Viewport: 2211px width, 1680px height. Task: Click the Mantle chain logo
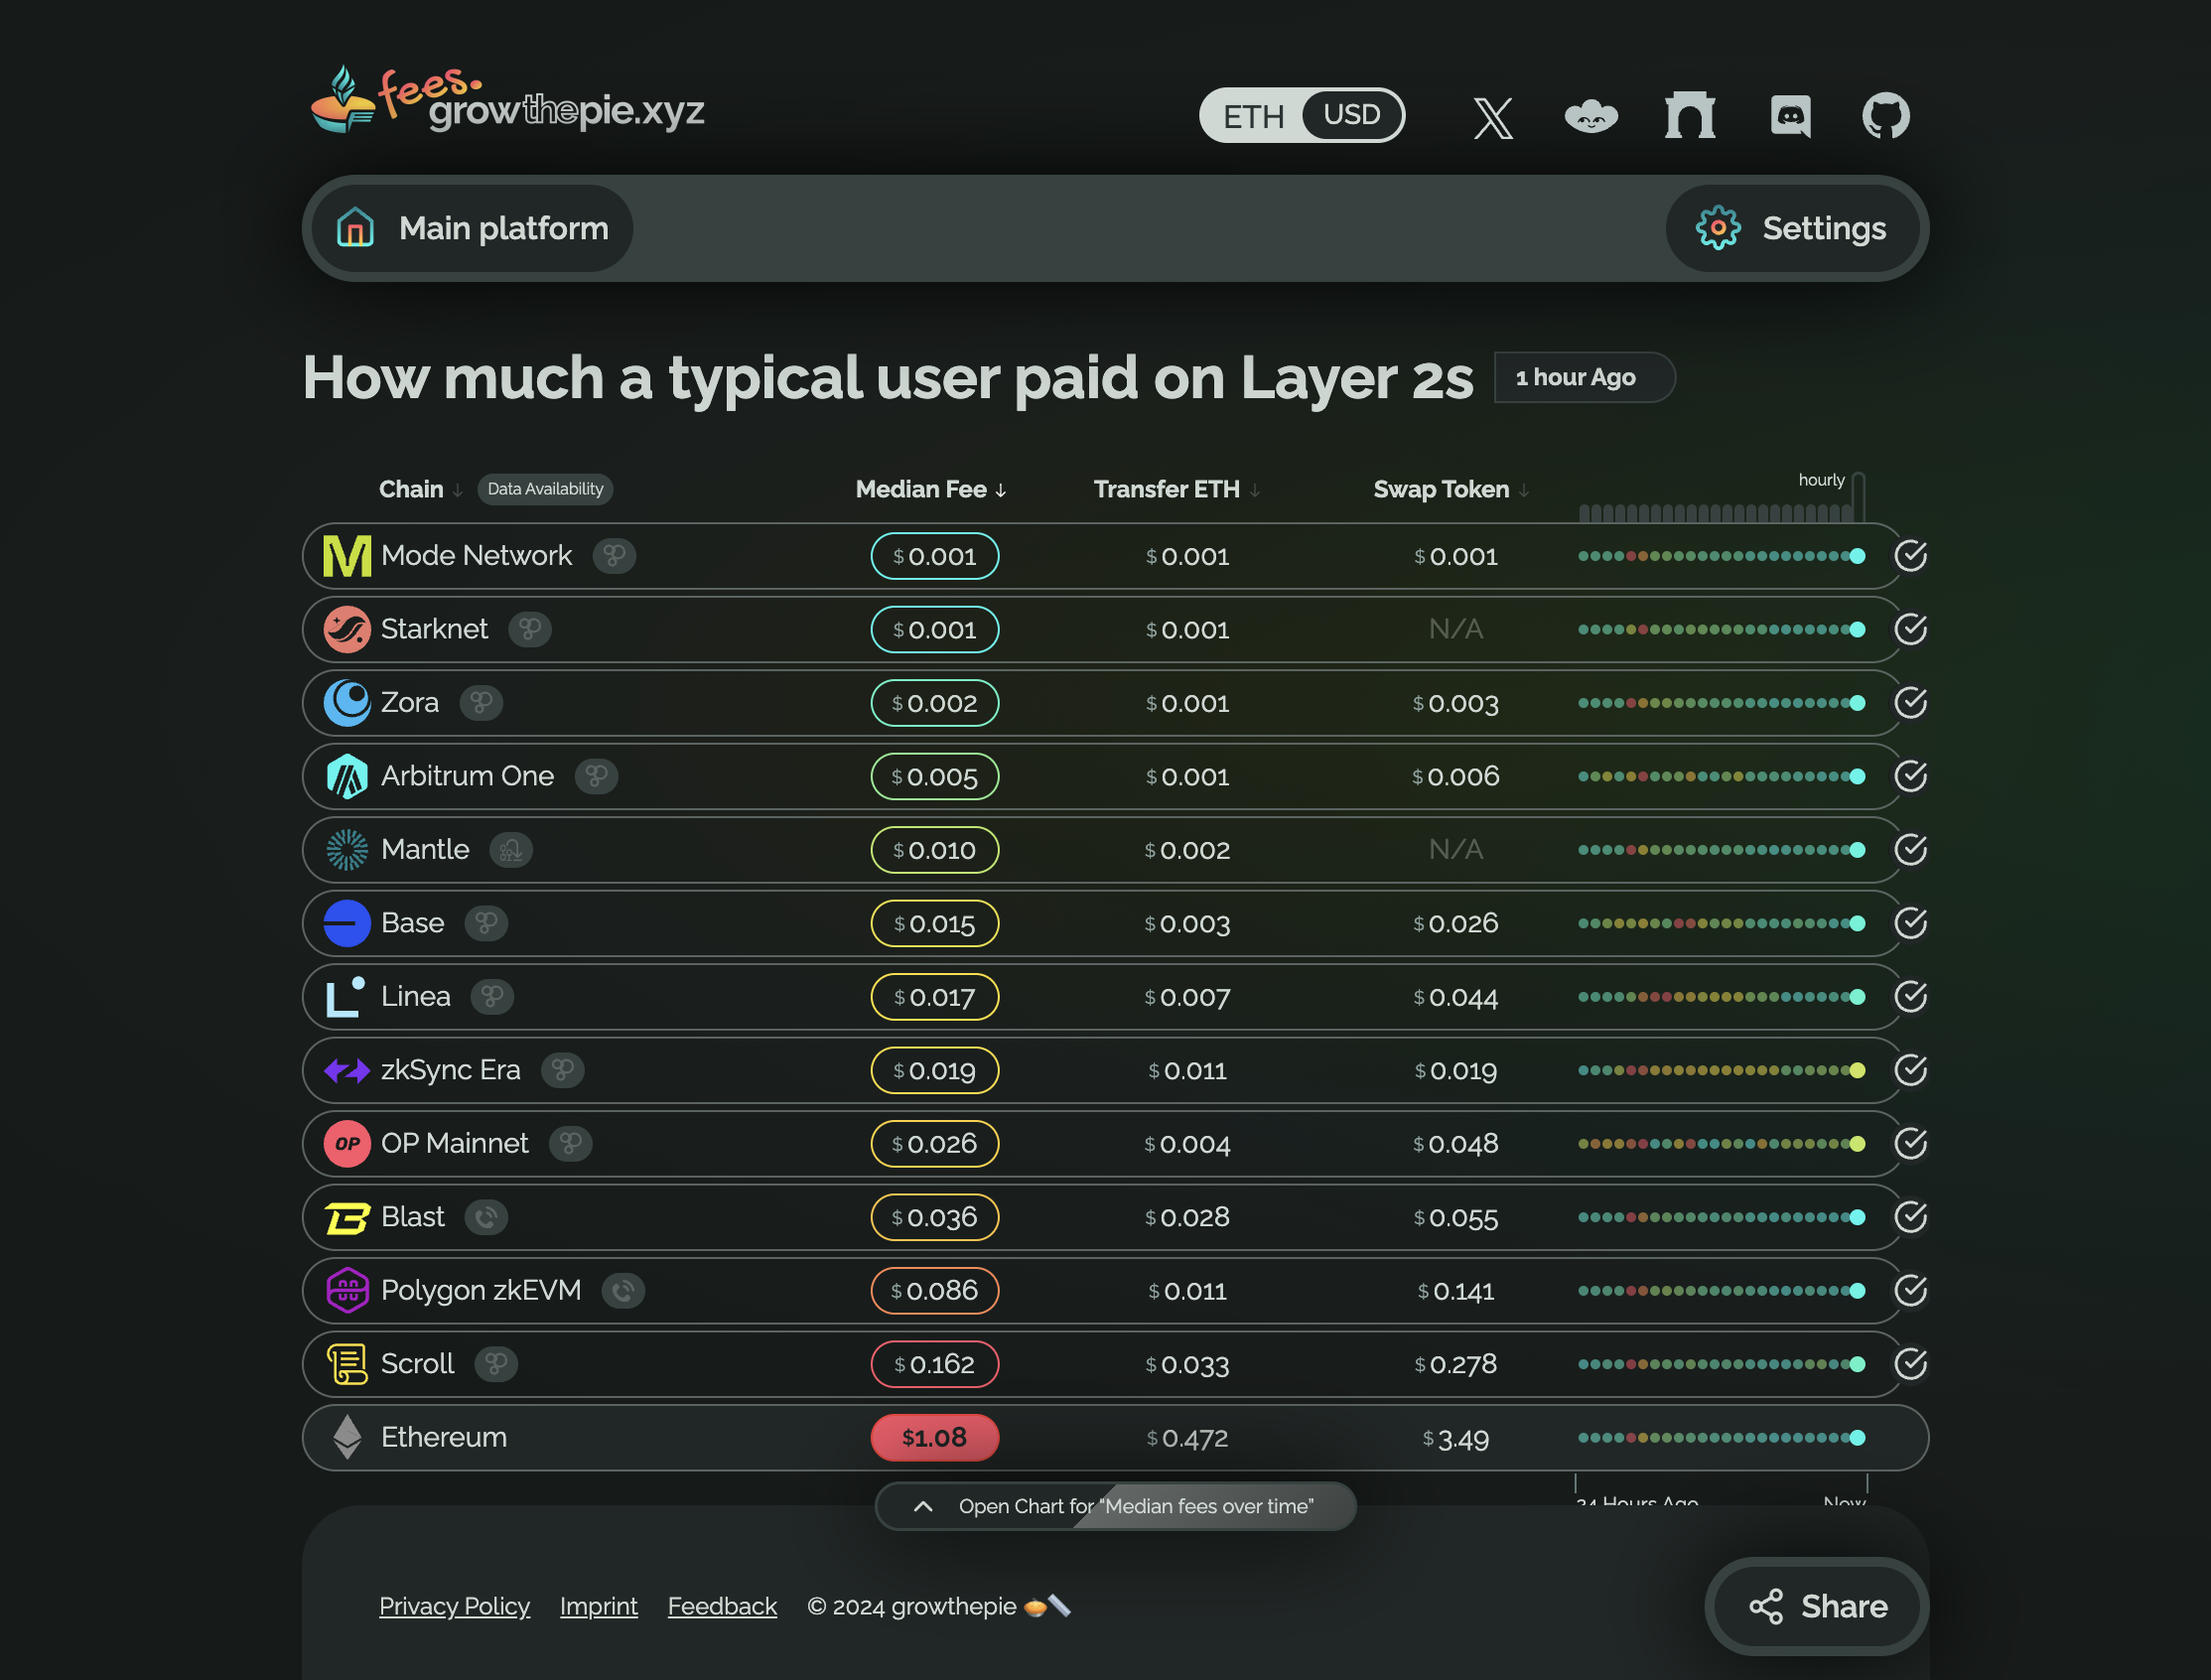coord(347,850)
